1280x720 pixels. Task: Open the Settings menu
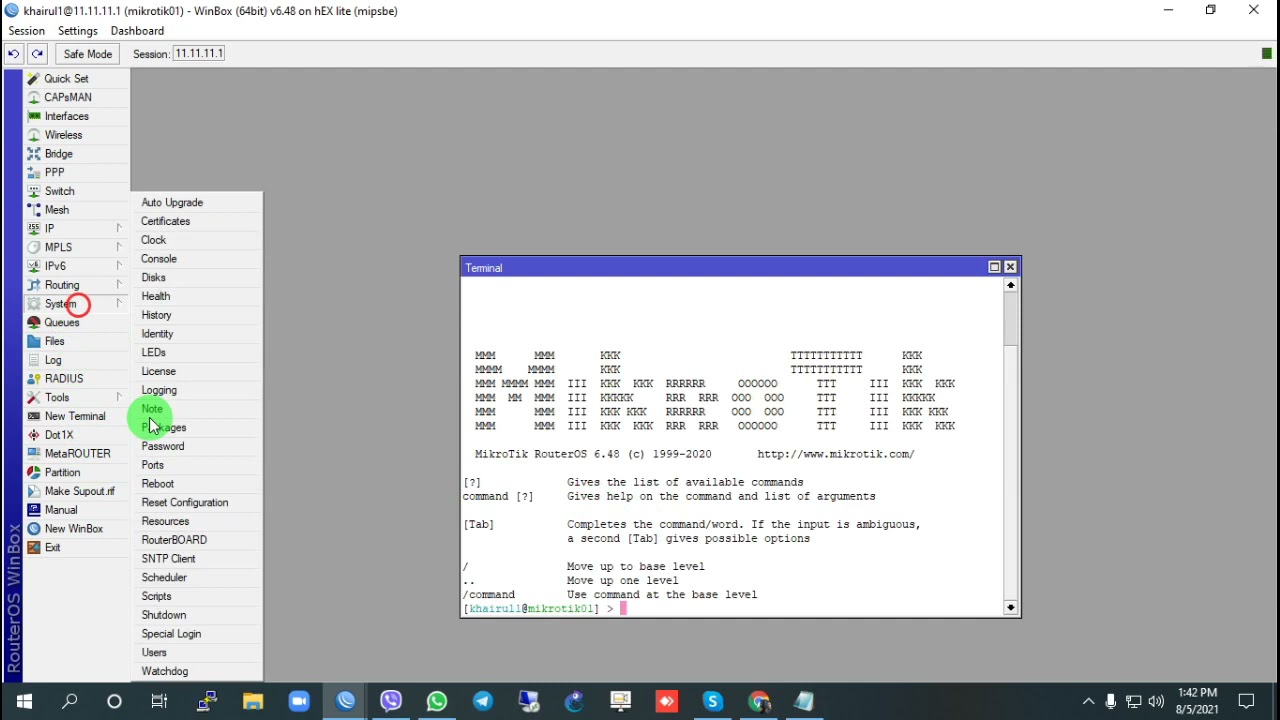77,31
